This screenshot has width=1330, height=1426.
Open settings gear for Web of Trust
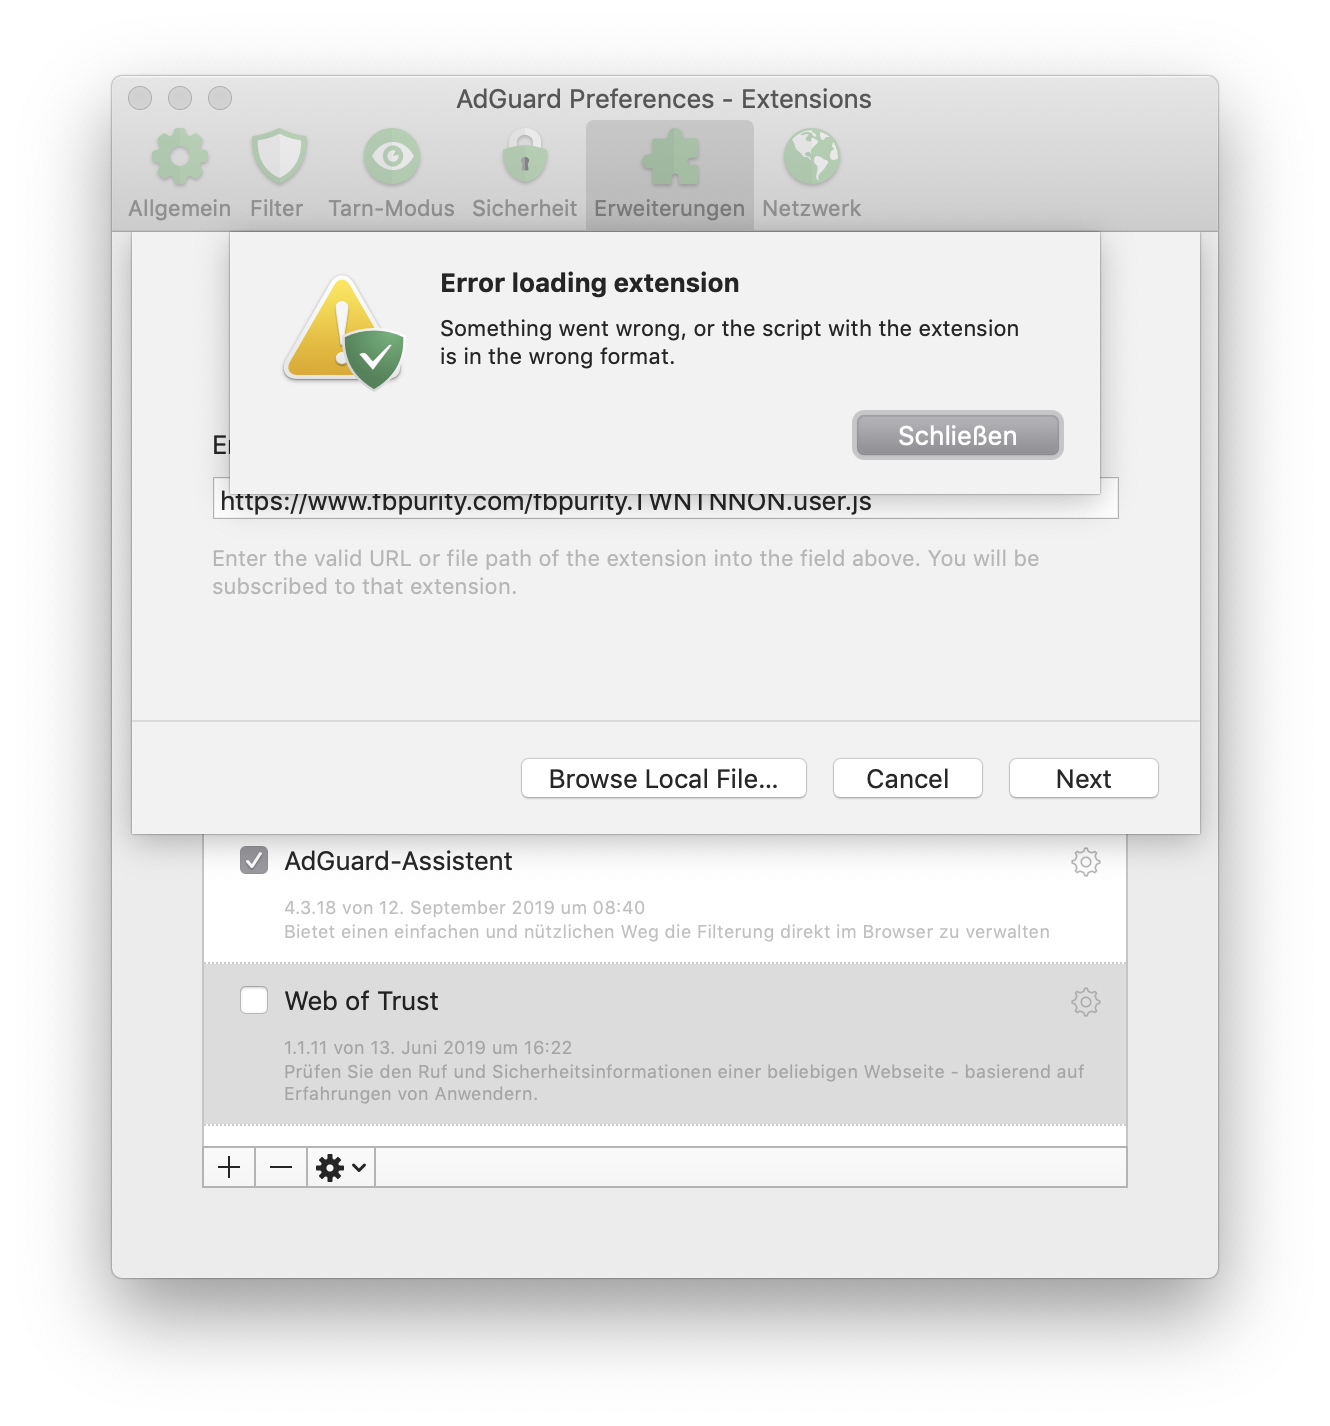click(1085, 1002)
